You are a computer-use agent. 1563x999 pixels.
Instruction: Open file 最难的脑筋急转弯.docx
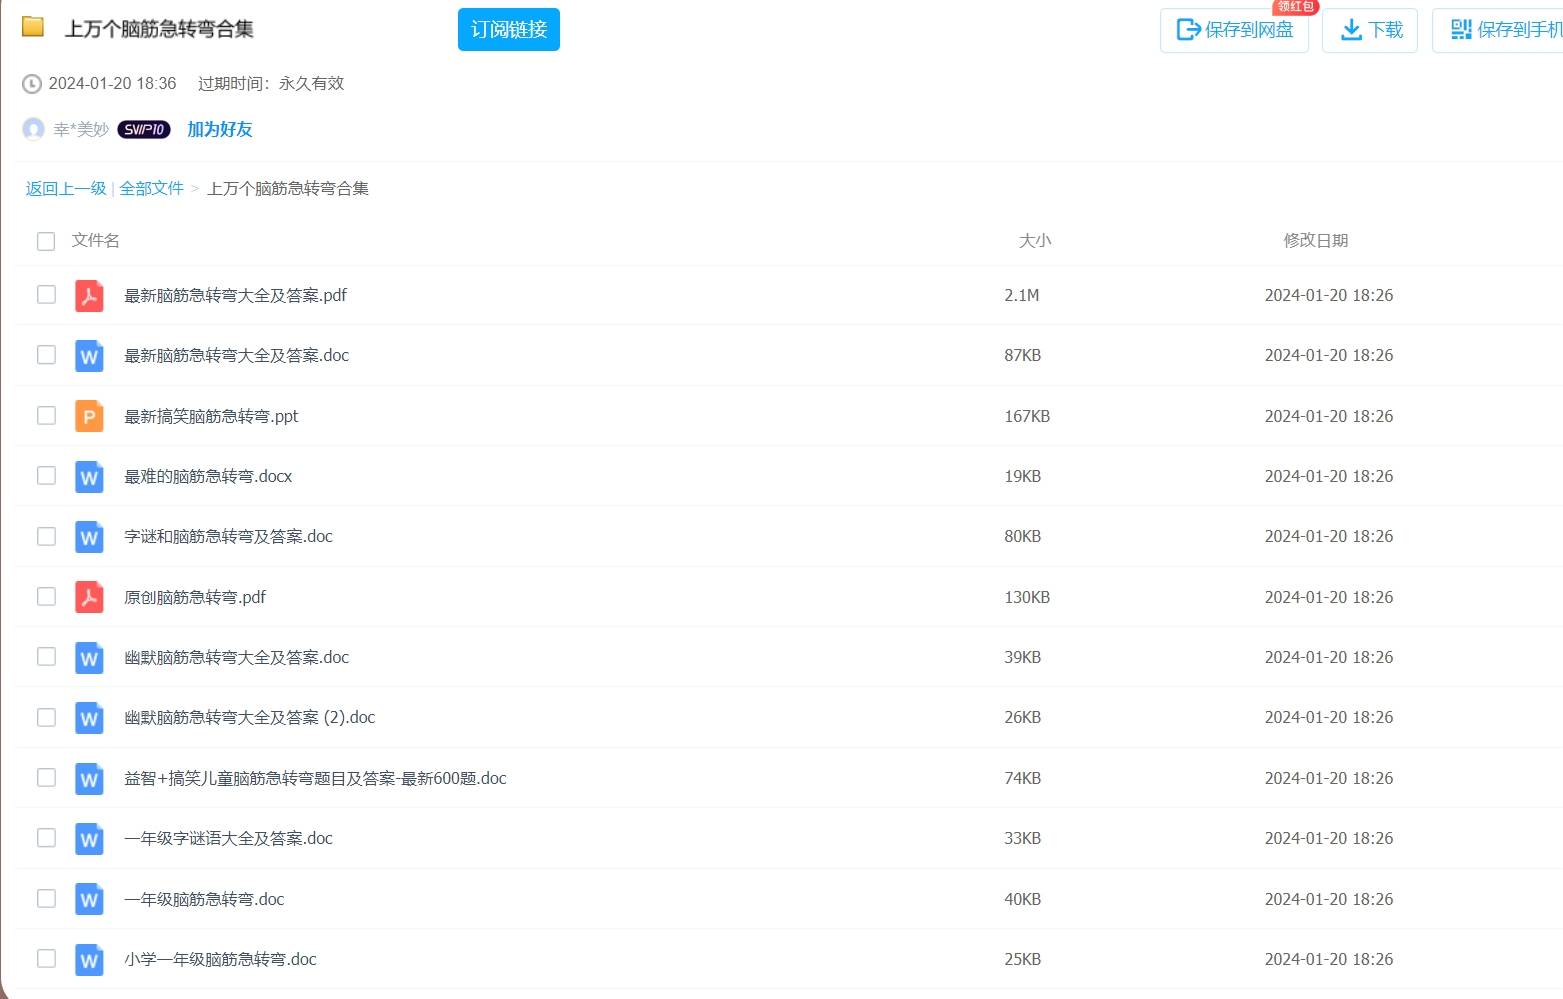click(208, 476)
